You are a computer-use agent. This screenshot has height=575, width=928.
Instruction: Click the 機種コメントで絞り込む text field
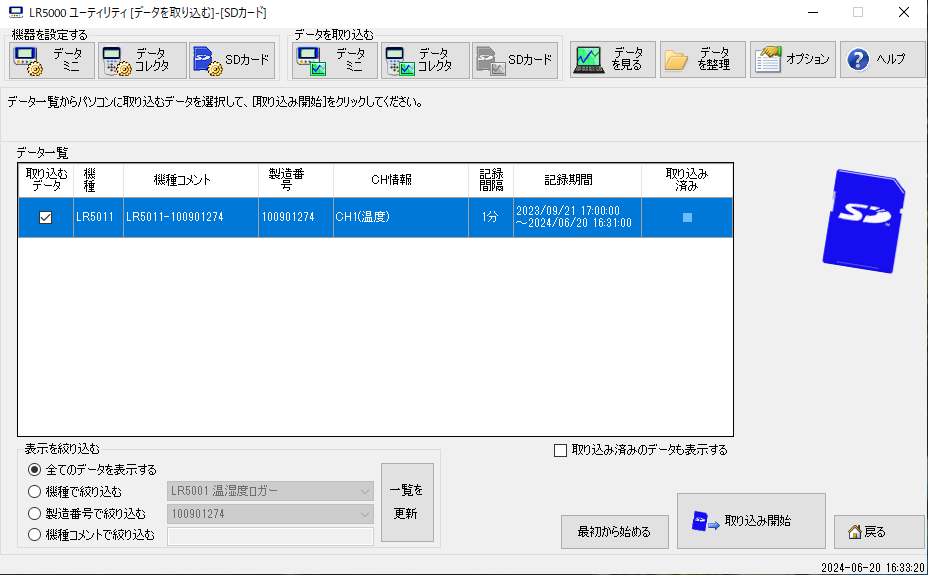(270, 536)
